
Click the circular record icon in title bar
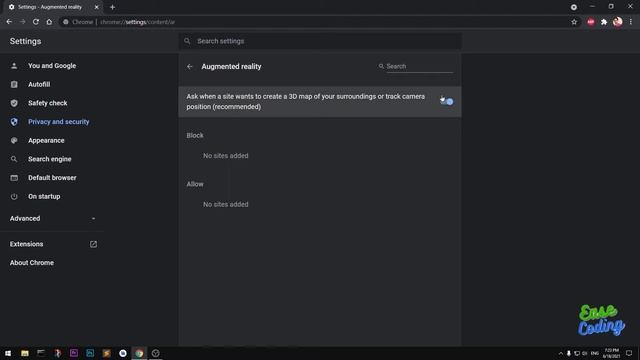click(x=573, y=7)
